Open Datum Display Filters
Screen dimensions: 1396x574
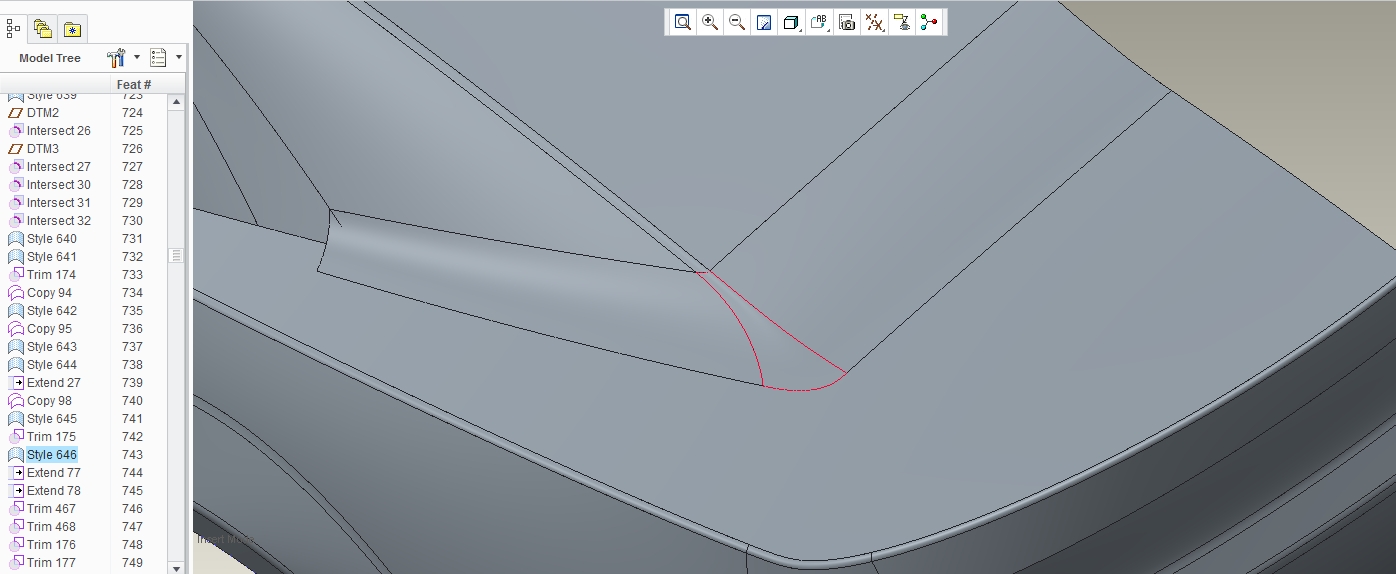[875, 22]
